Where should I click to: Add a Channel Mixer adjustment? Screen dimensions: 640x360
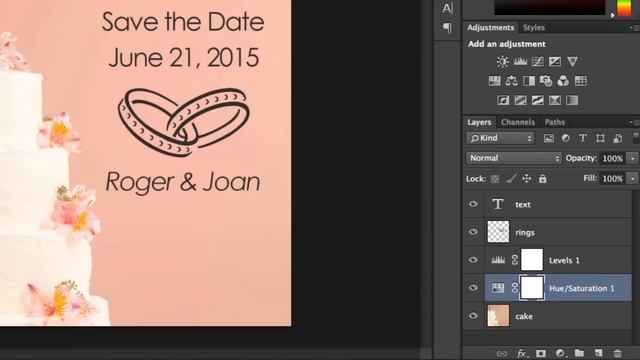[563, 81]
